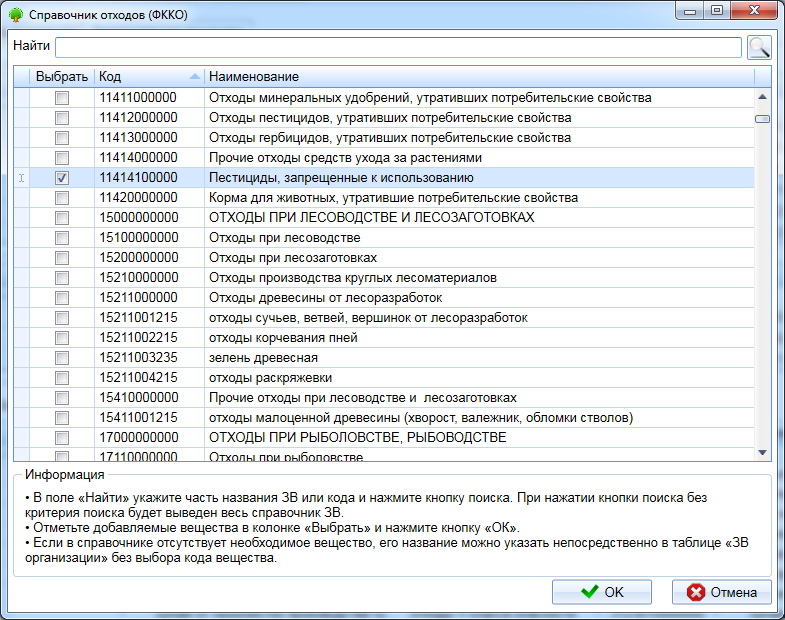This screenshot has width=785, height=620.
Task: Check the box for code 15211002215
Action: [62, 338]
